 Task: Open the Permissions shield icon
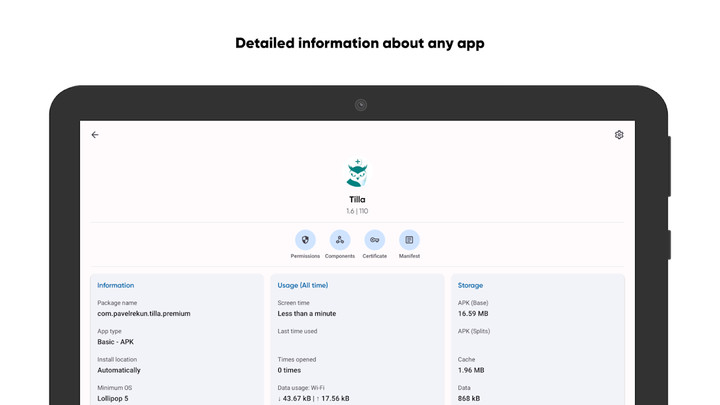[305, 240]
